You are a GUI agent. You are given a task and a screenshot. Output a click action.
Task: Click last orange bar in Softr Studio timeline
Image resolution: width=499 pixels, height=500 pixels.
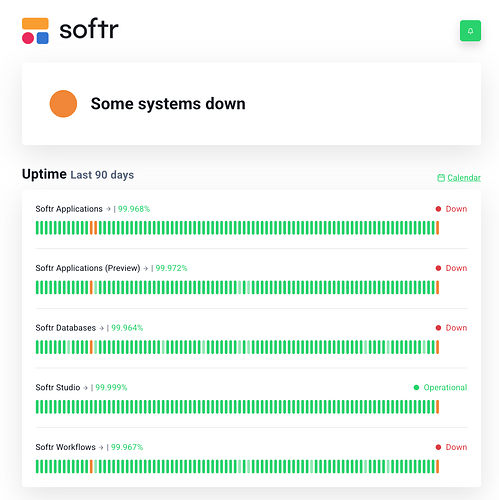pos(437,407)
